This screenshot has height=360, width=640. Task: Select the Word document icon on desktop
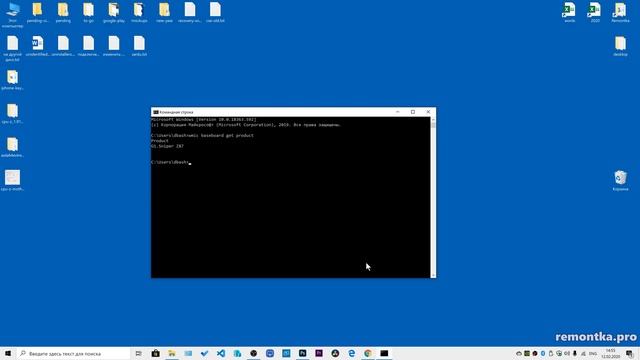click(x=38, y=46)
